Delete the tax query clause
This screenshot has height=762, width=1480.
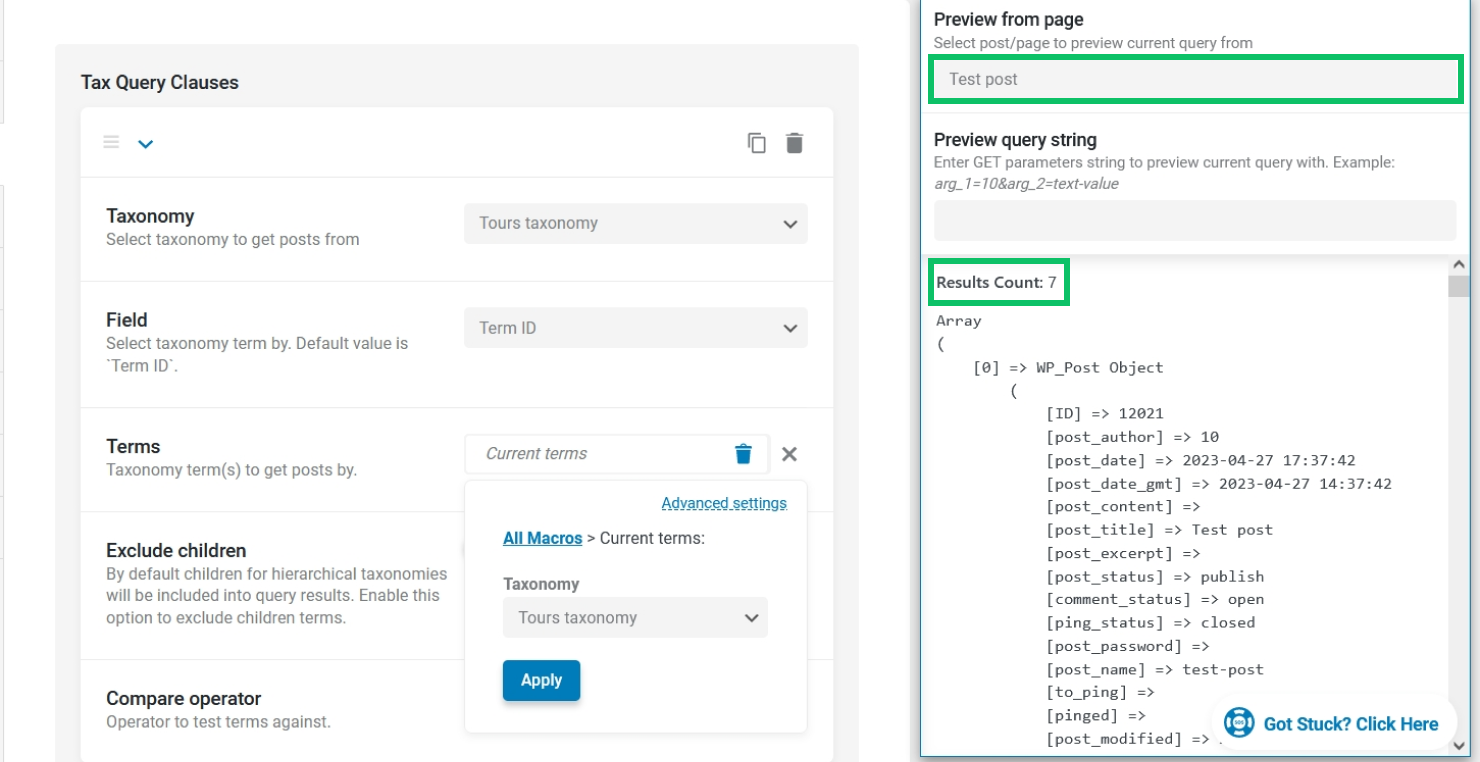794,143
